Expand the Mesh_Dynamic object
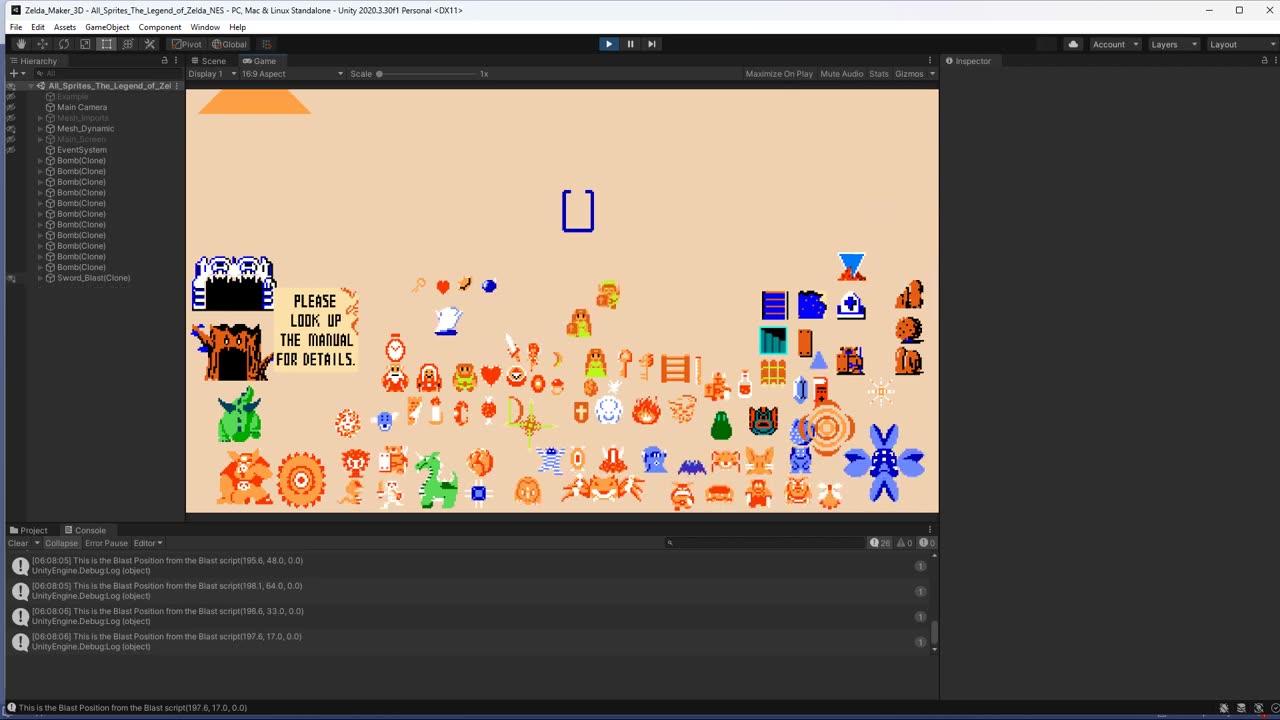The image size is (1280, 720). 40,129
